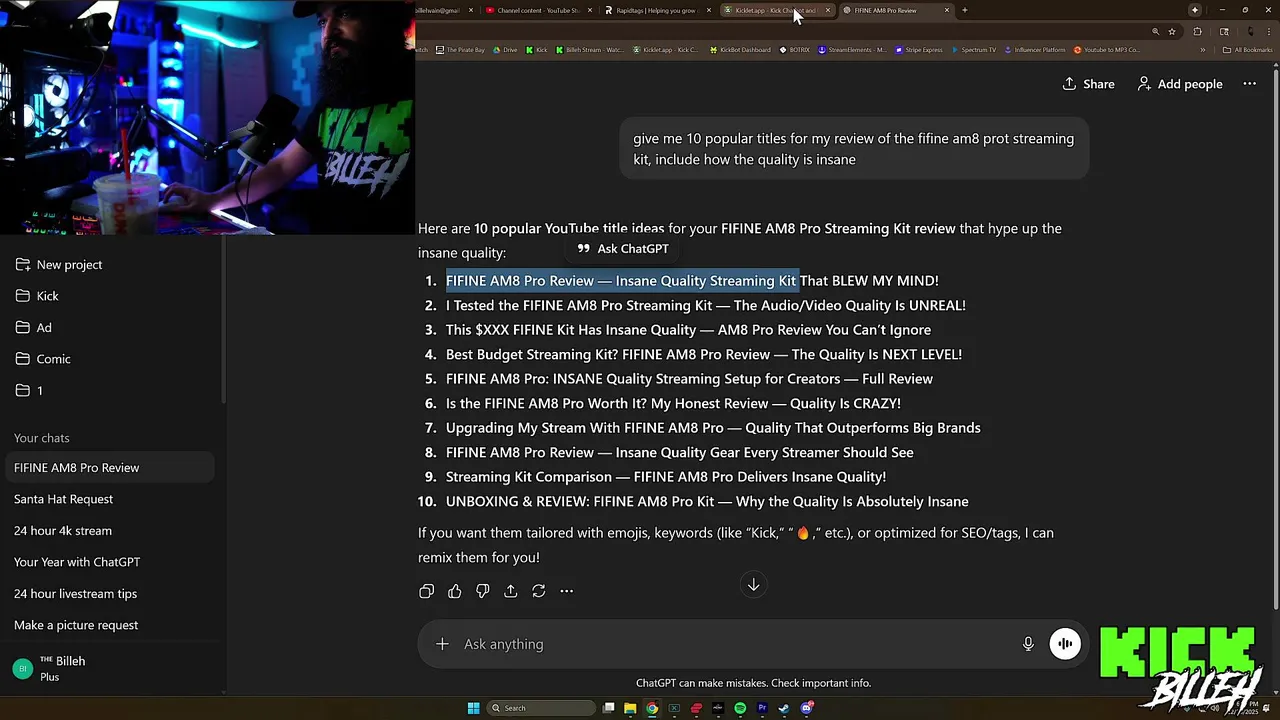Open the Spectrum TV bookmark
The height and width of the screenshot is (720, 1280).
pyautogui.click(x=974, y=50)
